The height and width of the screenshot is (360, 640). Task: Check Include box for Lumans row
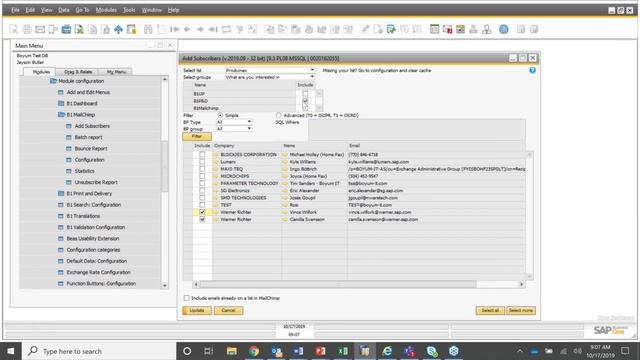[x=202, y=162]
